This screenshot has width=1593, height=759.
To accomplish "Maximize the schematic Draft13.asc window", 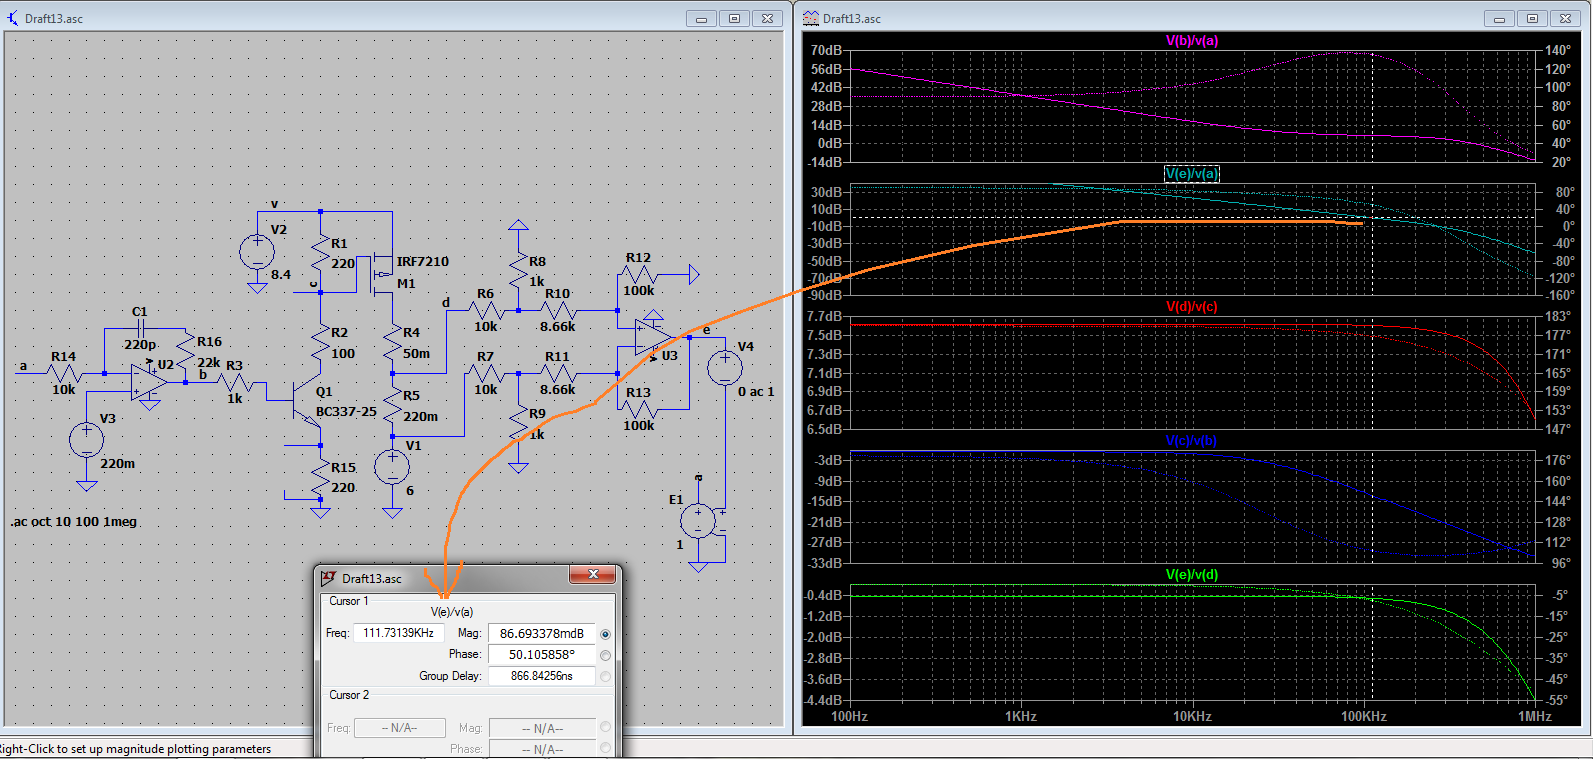I will [734, 19].
